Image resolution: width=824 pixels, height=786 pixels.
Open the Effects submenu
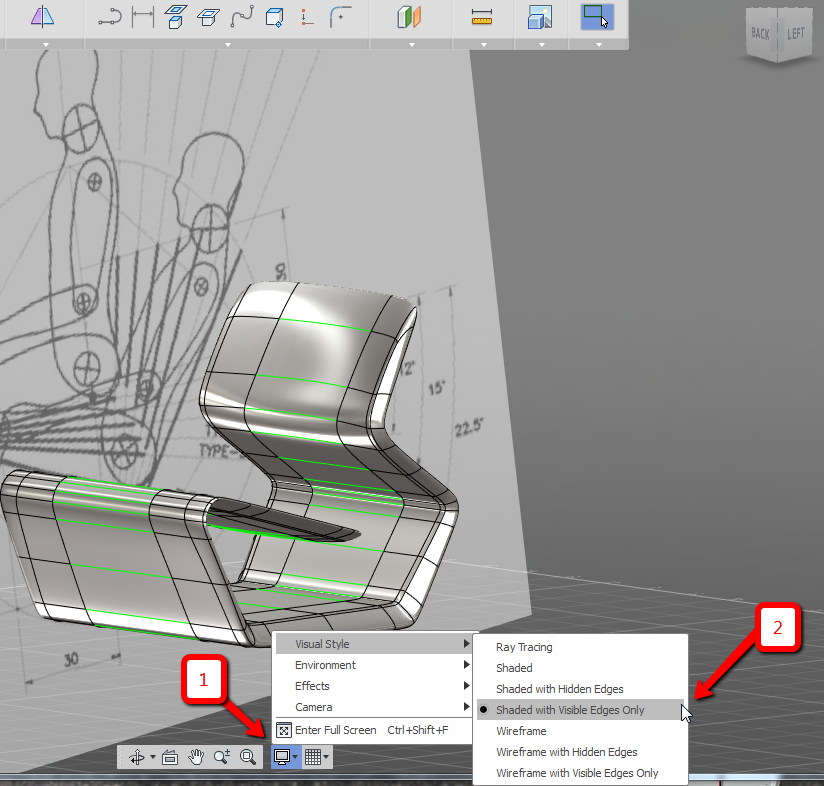click(x=312, y=686)
